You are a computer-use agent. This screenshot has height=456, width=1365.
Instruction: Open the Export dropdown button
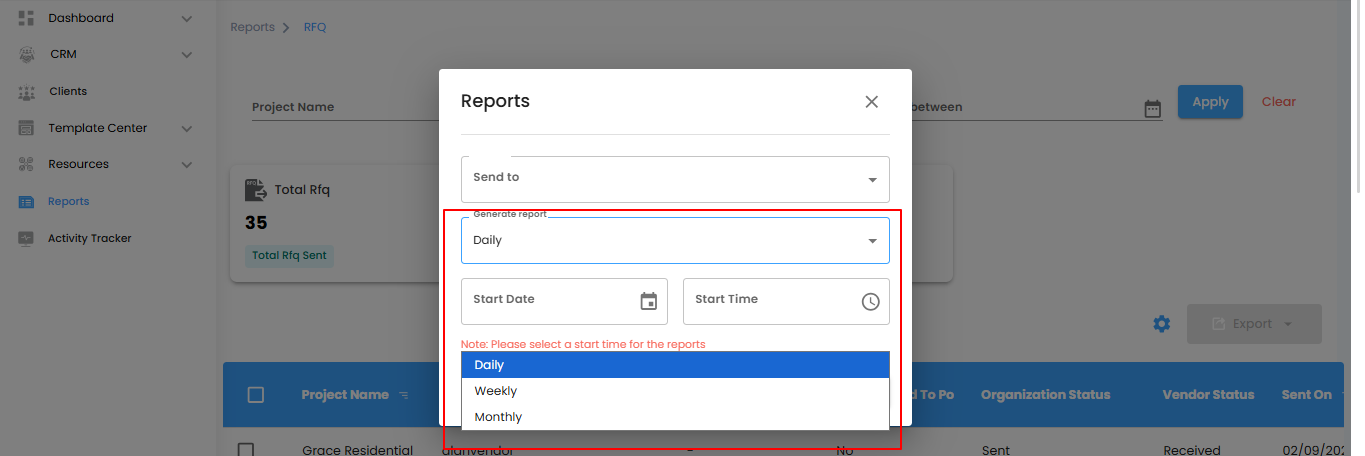click(x=1254, y=324)
